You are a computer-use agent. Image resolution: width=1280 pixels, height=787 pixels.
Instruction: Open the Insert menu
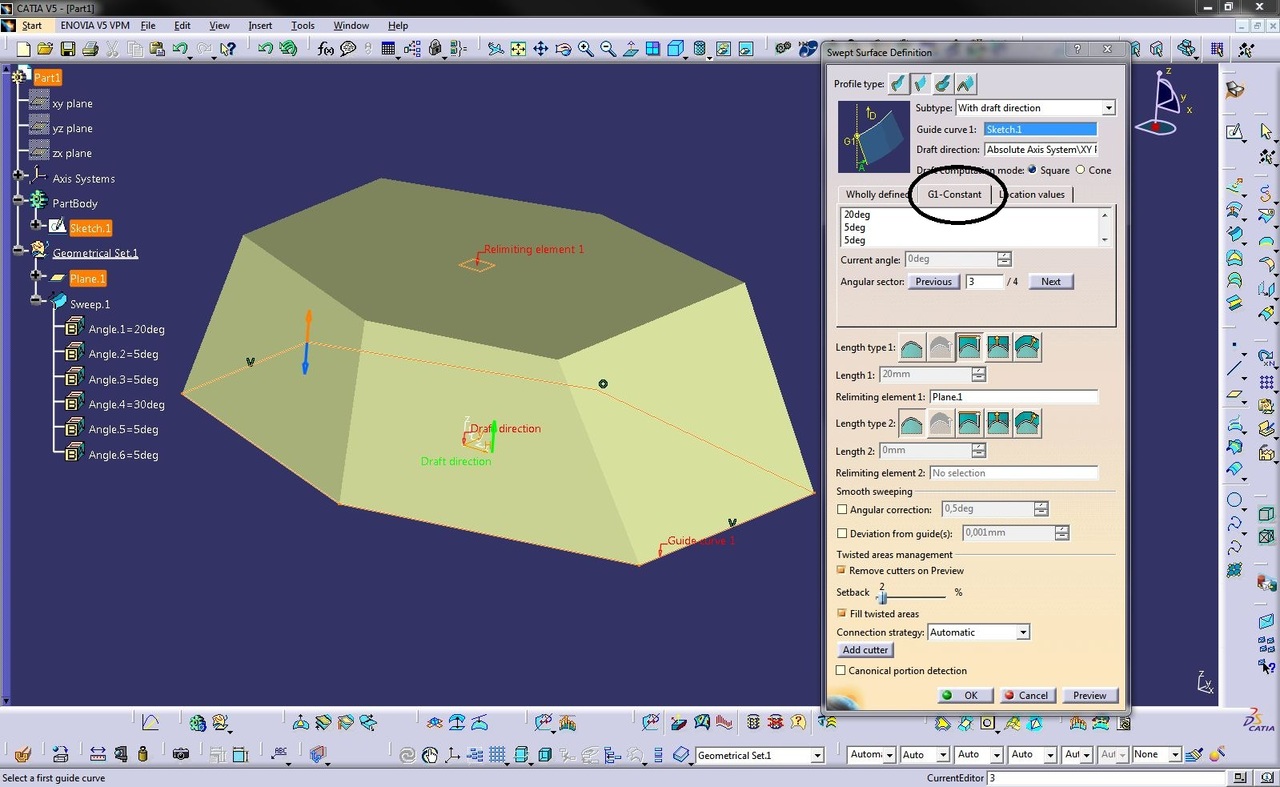(x=260, y=25)
